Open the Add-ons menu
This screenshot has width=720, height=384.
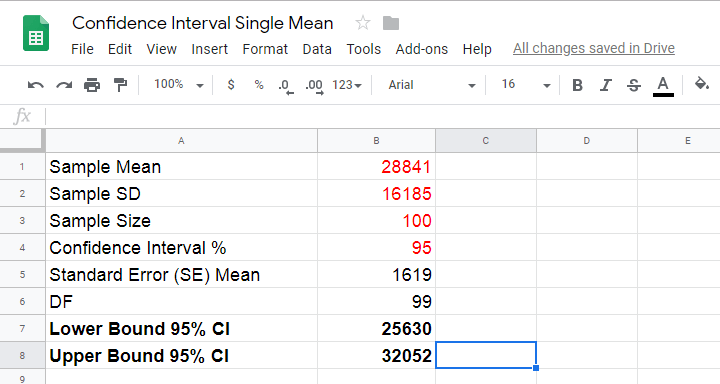click(422, 49)
